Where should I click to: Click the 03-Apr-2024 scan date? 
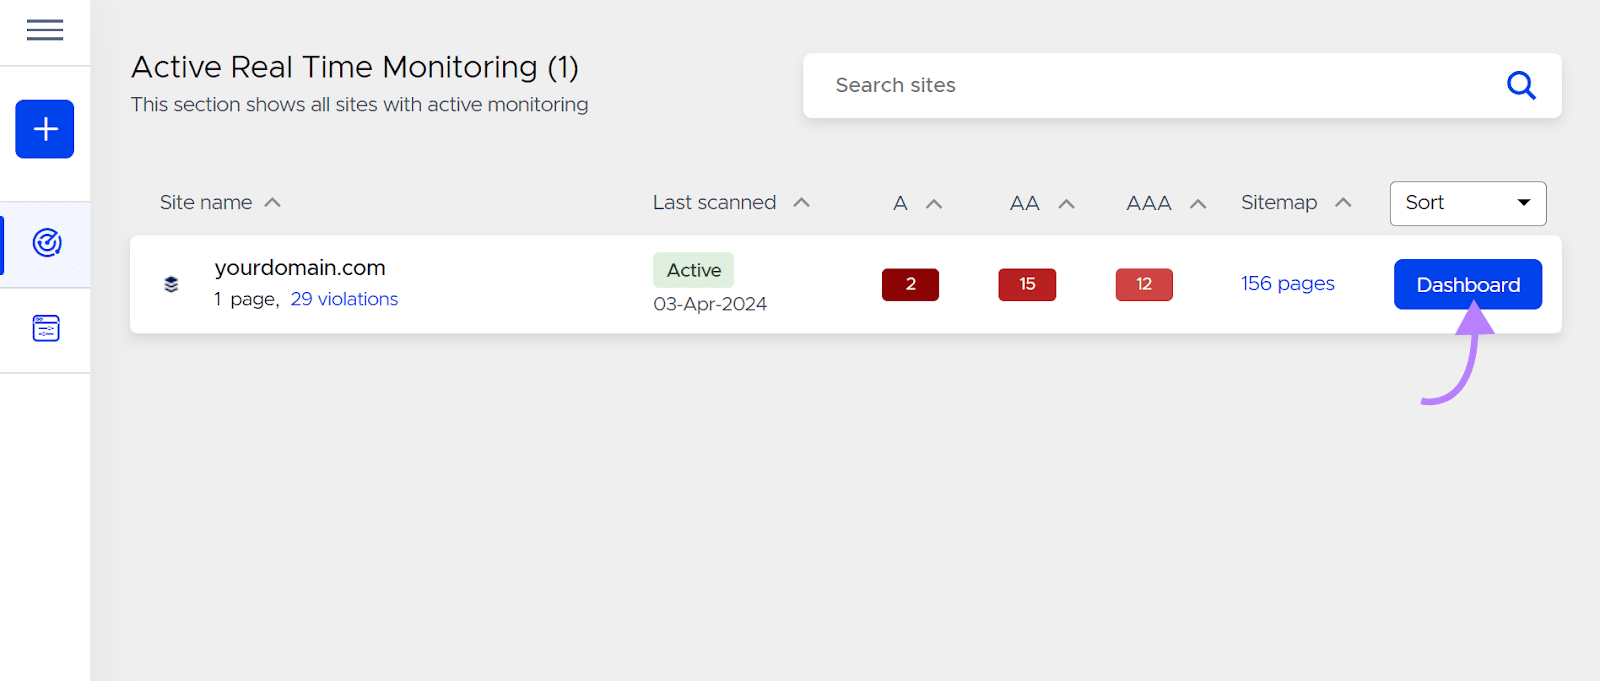tap(710, 304)
